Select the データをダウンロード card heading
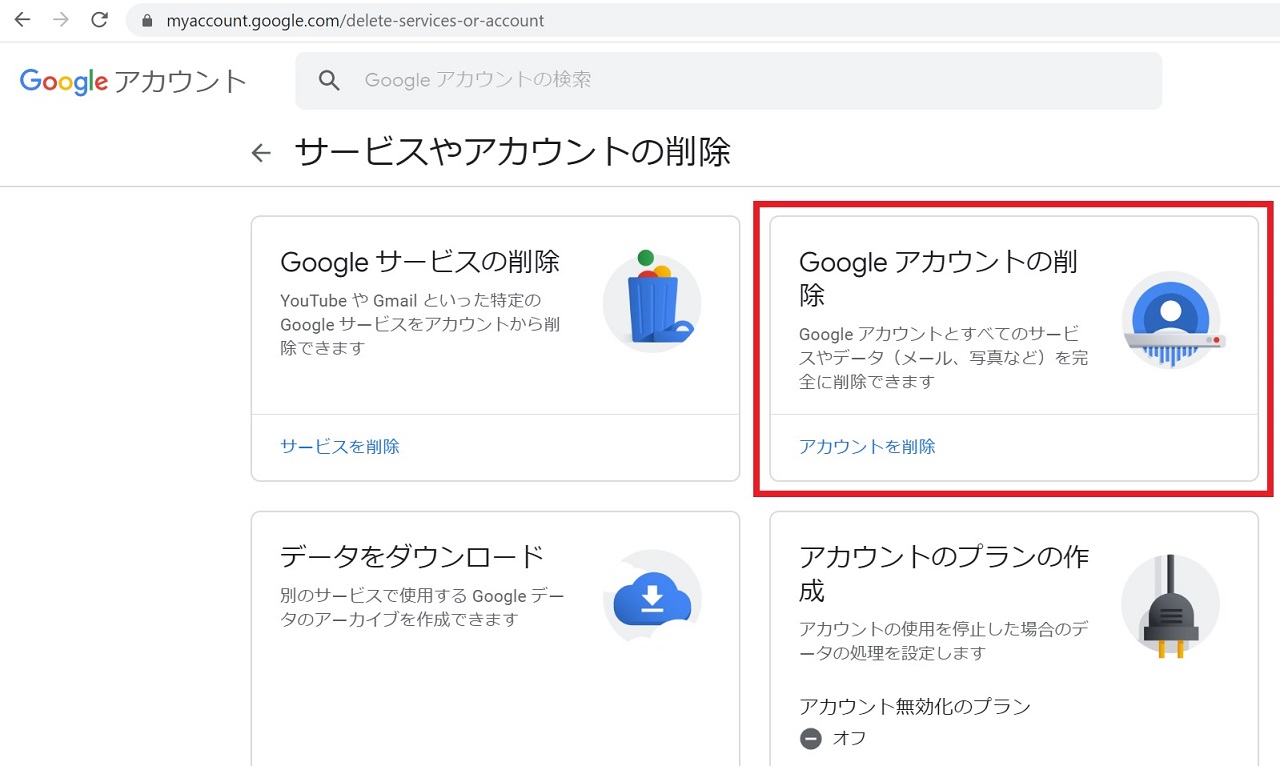 pos(412,556)
